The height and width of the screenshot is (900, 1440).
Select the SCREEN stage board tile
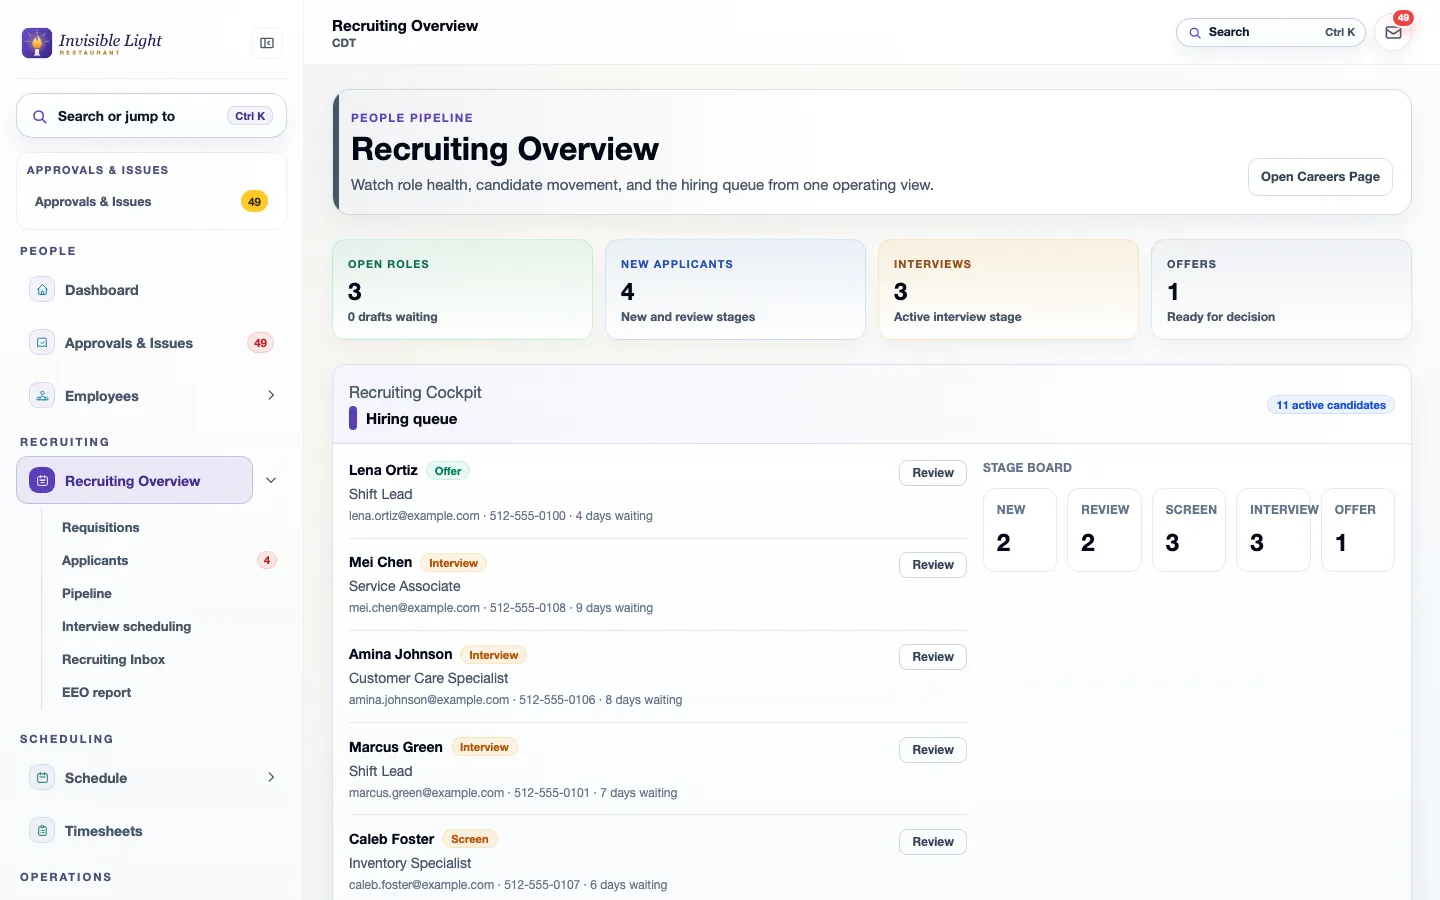click(1189, 530)
